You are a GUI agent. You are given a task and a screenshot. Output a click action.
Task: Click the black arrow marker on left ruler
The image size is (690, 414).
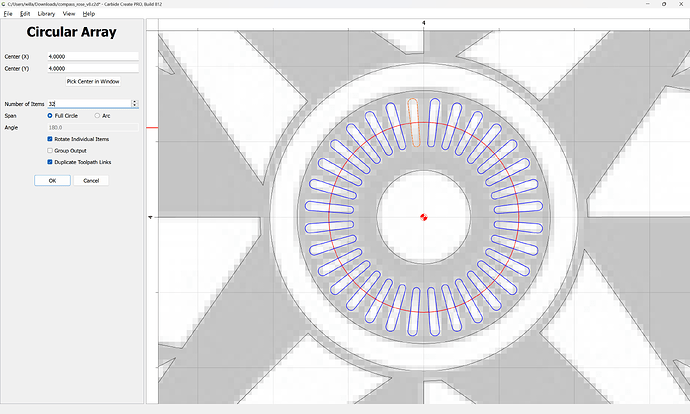pyautogui.click(x=151, y=216)
